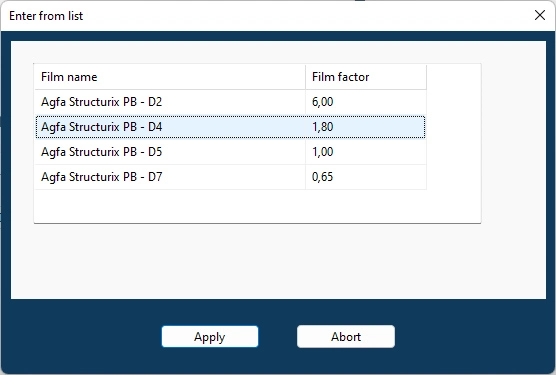The height and width of the screenshot is (375, 556).
Task: Close the Enter from list dialog
Action: pos(540,15)
